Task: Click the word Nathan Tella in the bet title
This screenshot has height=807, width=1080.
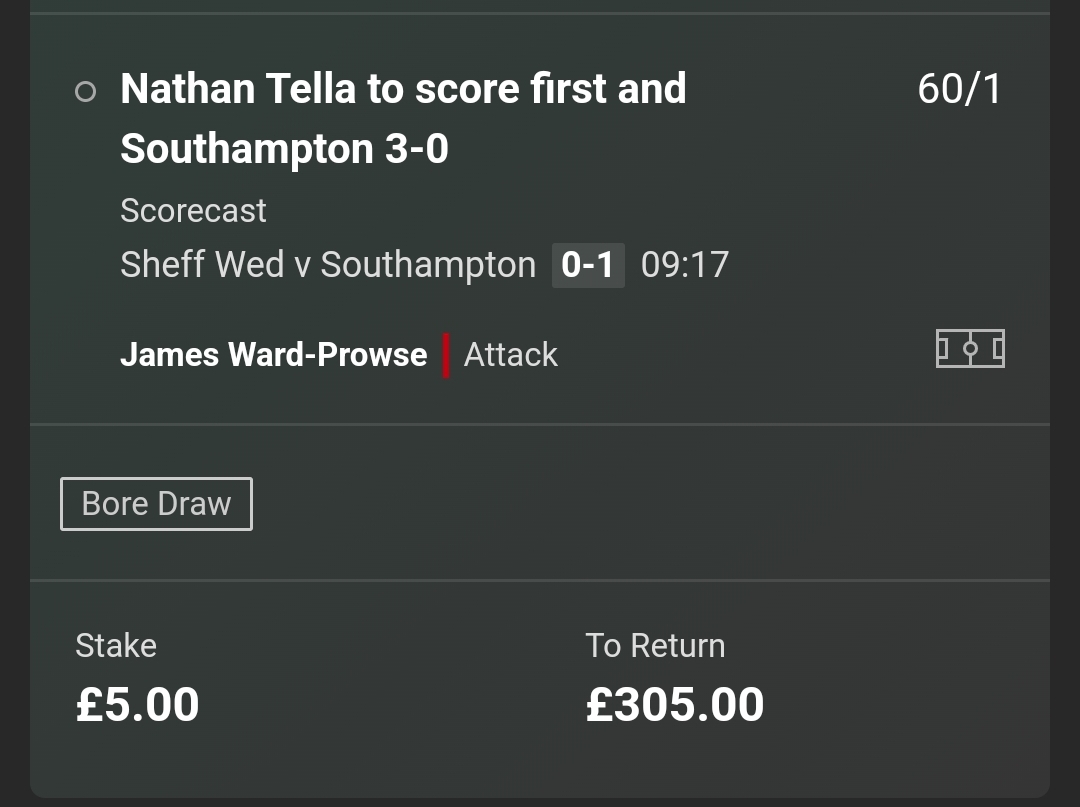Action: [x=238, y=90]
